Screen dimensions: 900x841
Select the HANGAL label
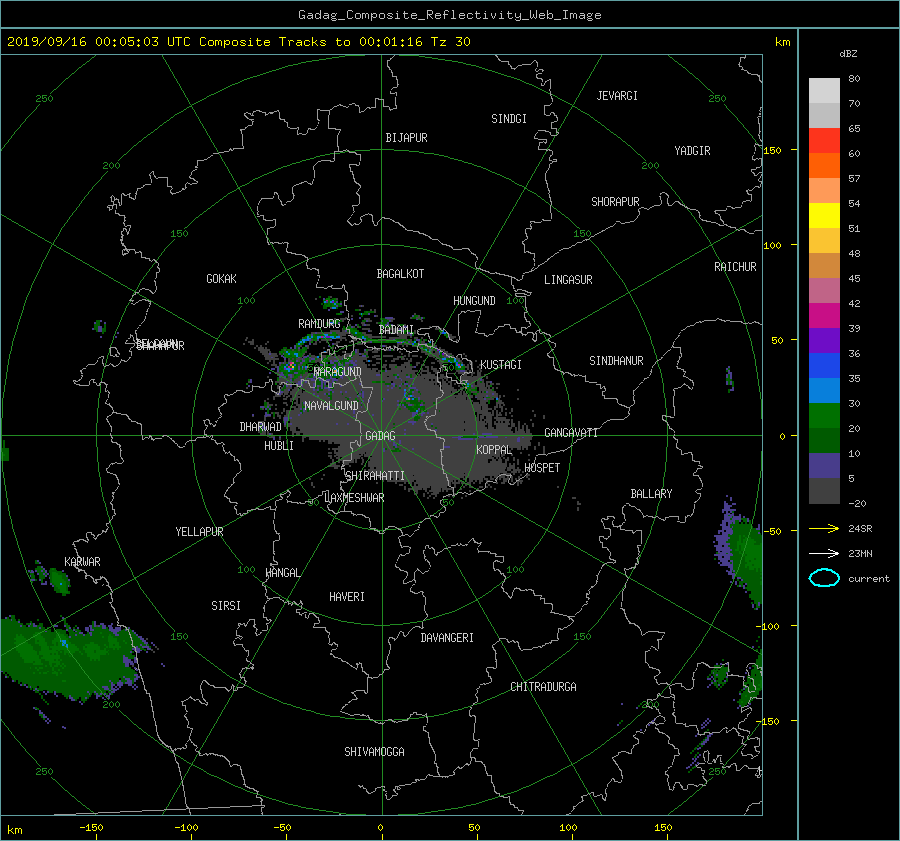(x=283, y=573)
